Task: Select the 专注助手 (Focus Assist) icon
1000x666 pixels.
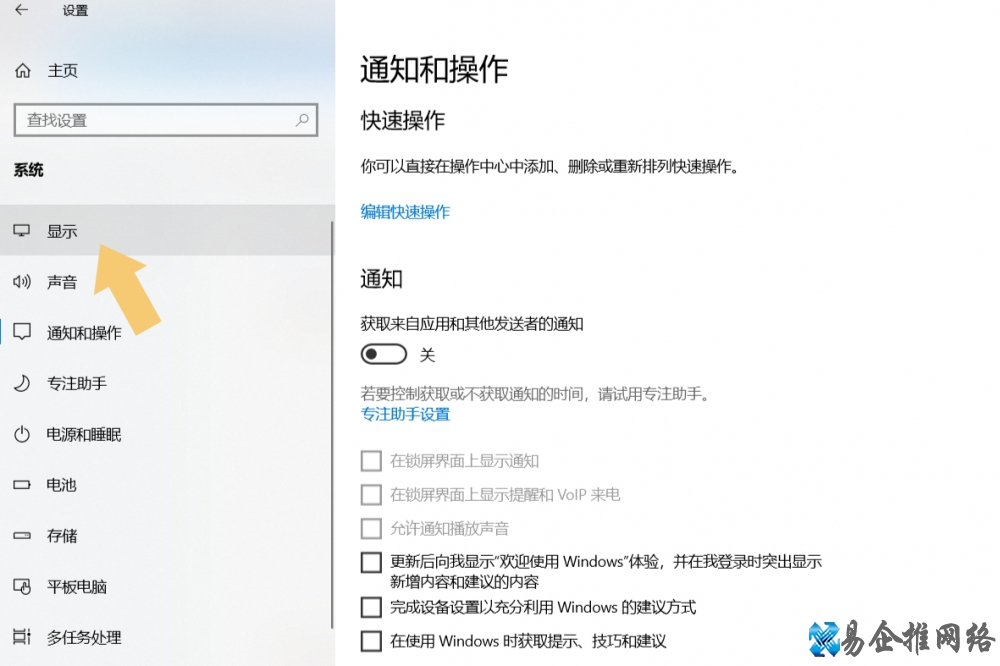Action: [x=22, y=383]
